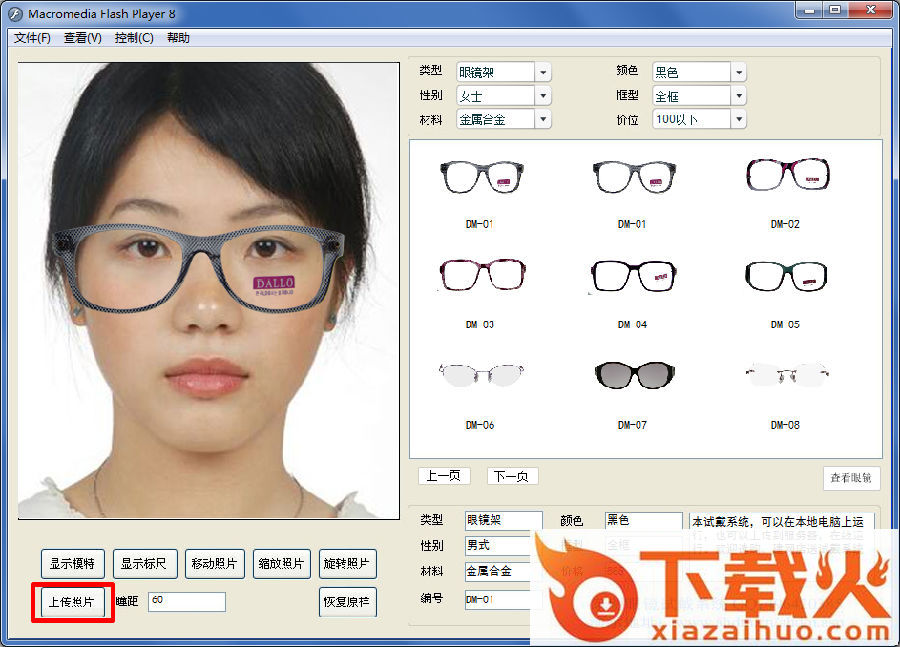Select the DM-02 pink patterned glasses thumbnail
The height and width of the screenshot is (647, 900).
(x=788, y=174)
